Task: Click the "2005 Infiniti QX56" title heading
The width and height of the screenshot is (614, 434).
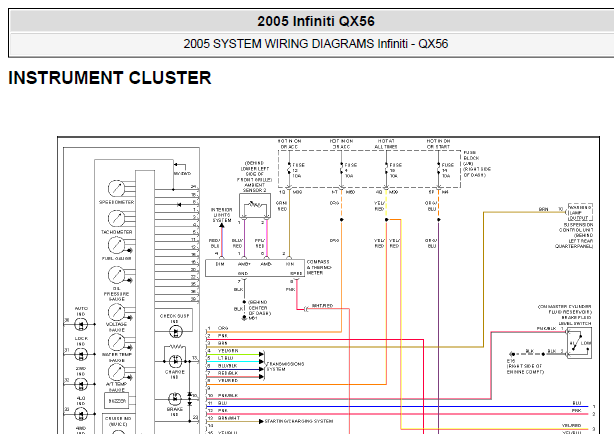Action: [316, 21]
